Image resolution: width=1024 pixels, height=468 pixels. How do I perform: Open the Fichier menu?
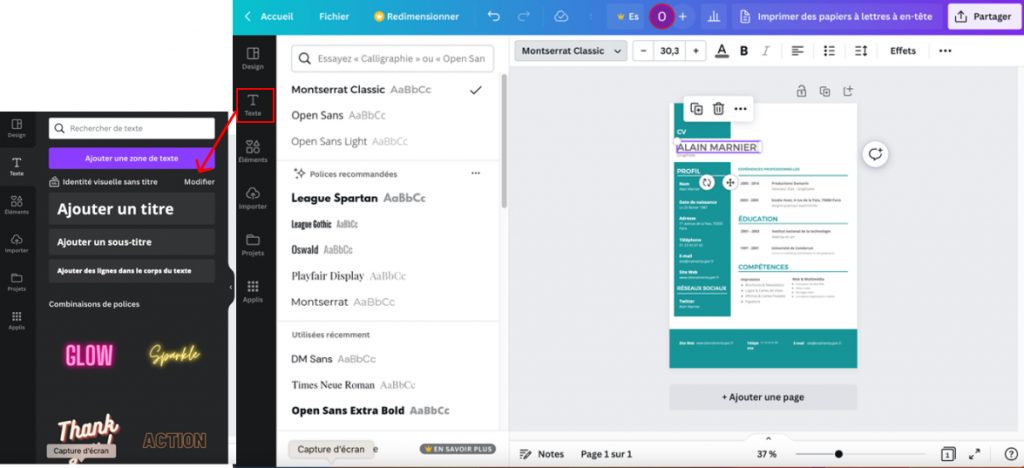pos(334,16)
